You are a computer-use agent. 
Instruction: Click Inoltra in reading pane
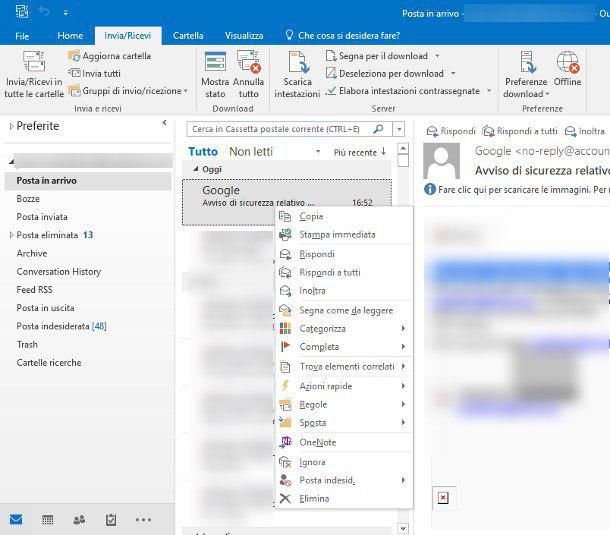[x=585, y=131]
